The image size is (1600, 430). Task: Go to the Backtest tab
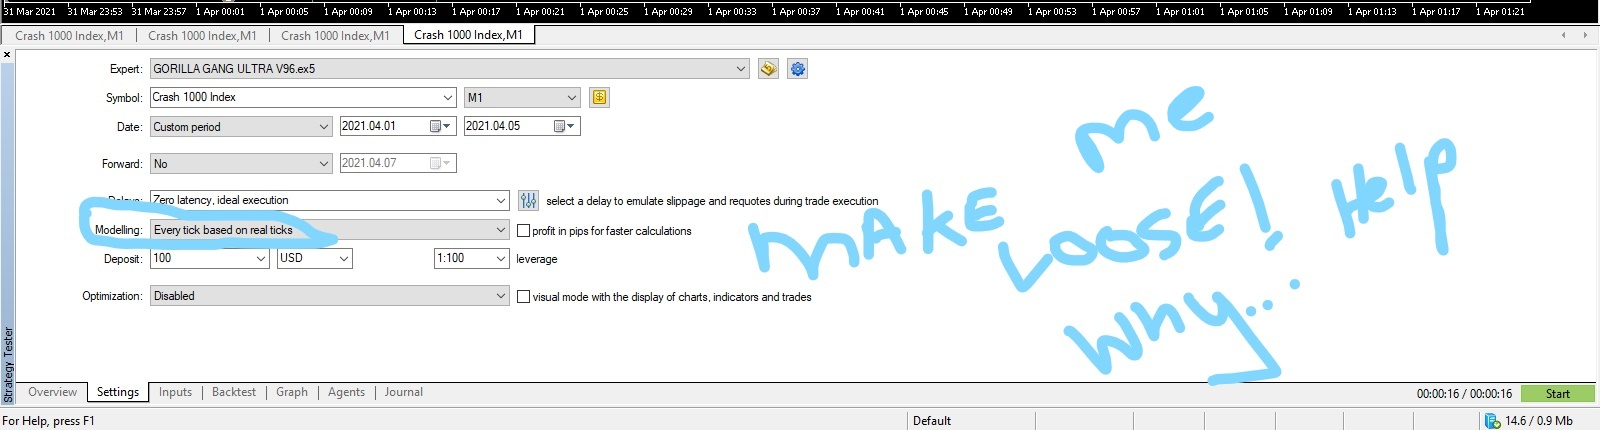click(234, 392)
